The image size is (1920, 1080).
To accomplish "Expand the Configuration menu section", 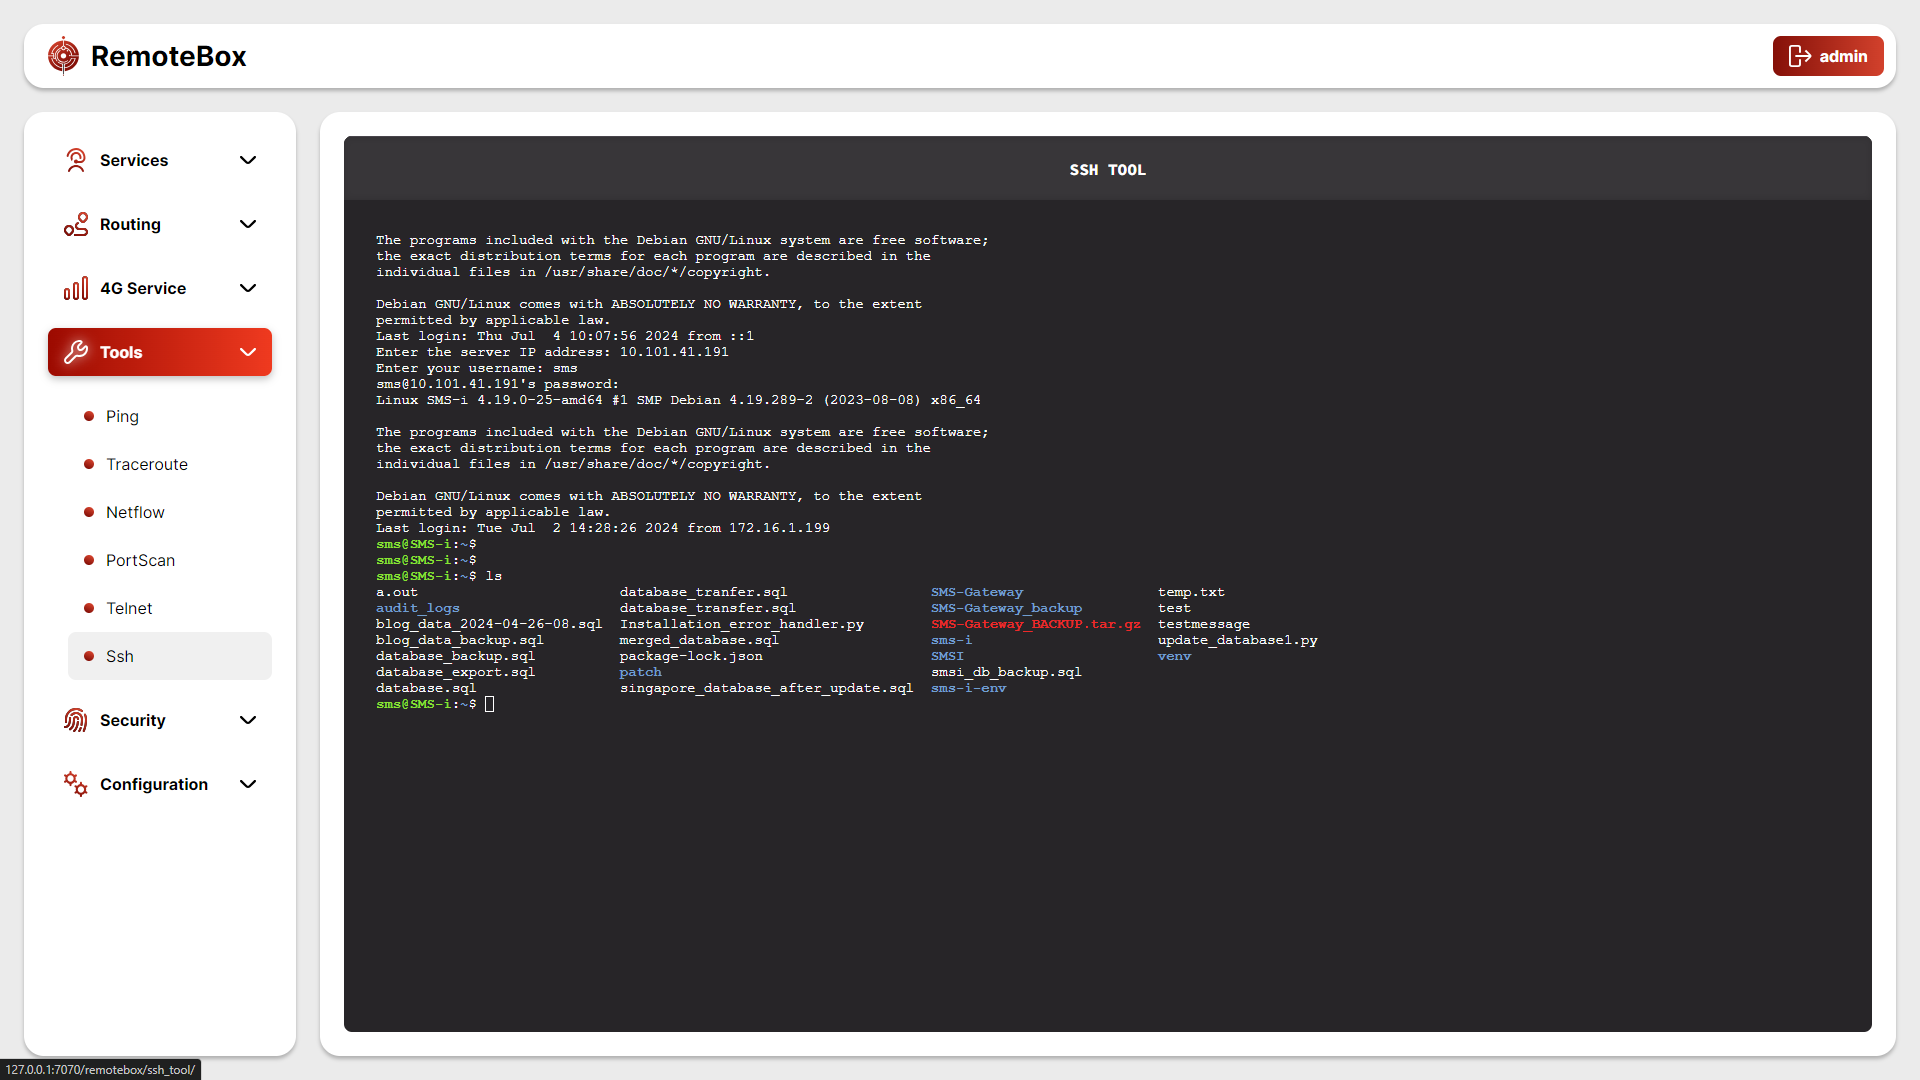I will 160,782.
